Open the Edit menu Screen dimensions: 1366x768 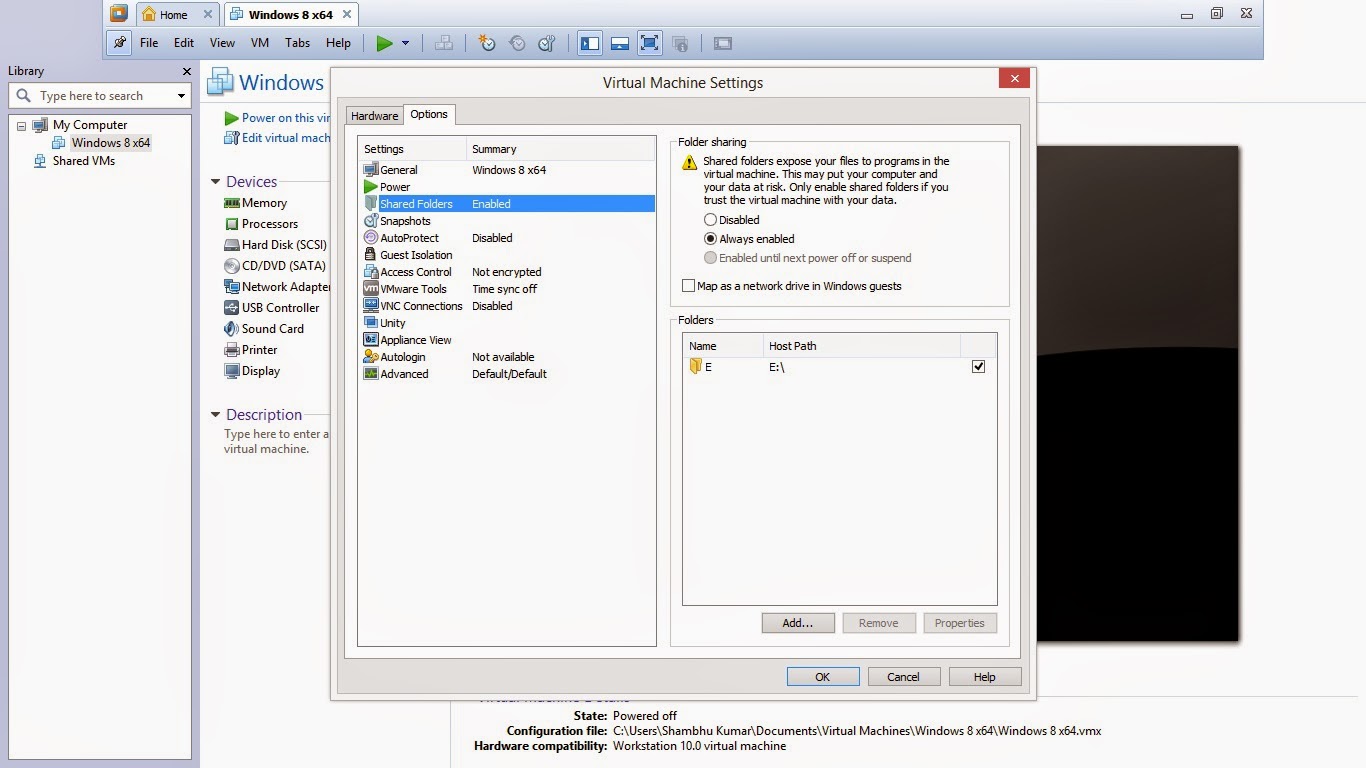coord(184,43)
